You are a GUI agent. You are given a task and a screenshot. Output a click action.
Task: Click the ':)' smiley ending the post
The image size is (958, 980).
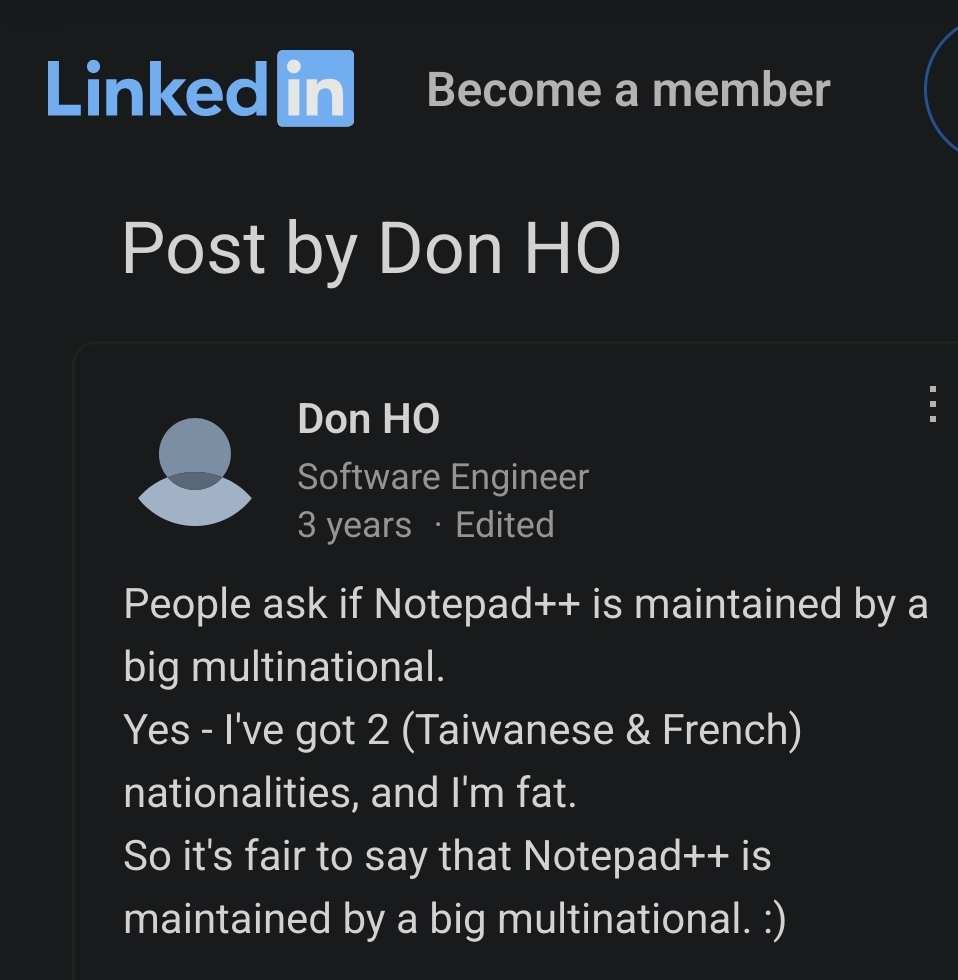coord(773,919)
